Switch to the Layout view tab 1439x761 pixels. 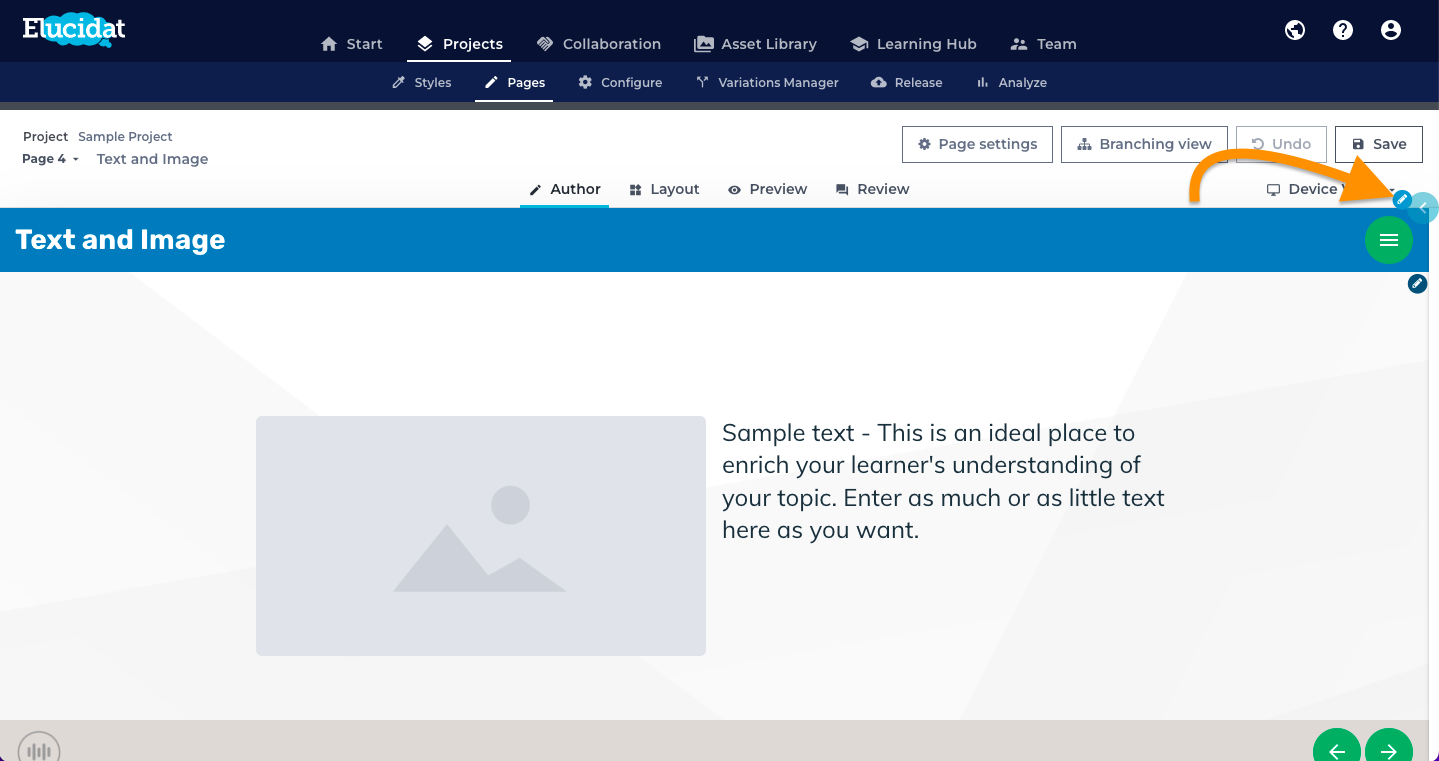[664, 189]
